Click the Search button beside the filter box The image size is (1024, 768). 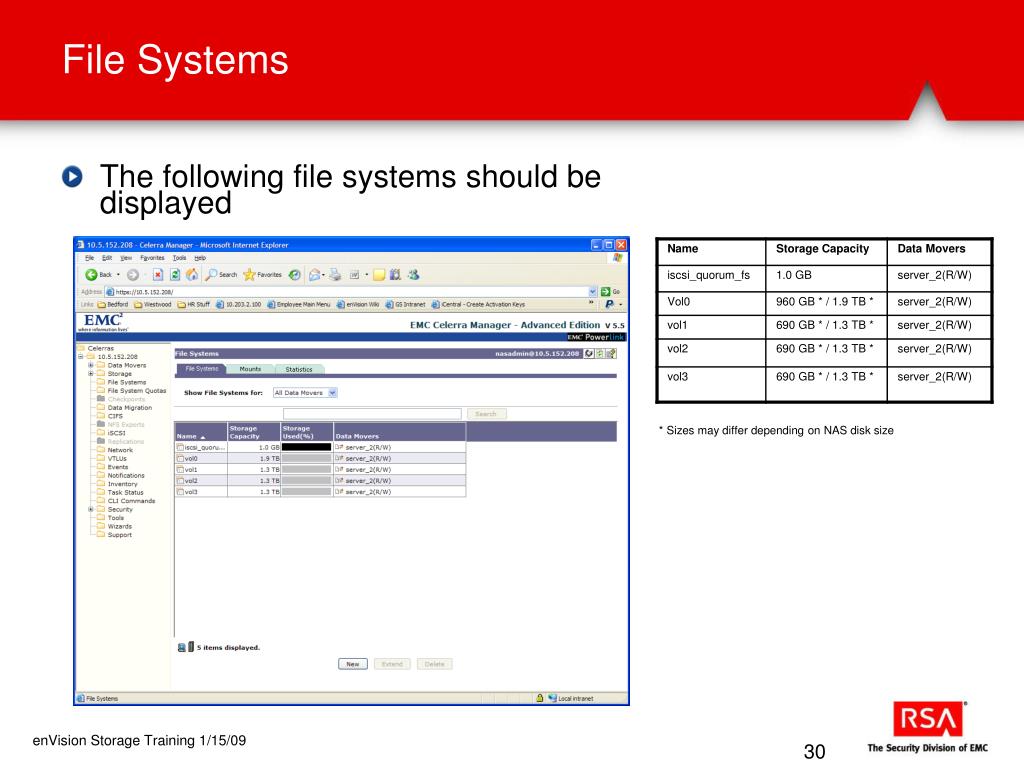coord(485,414)
